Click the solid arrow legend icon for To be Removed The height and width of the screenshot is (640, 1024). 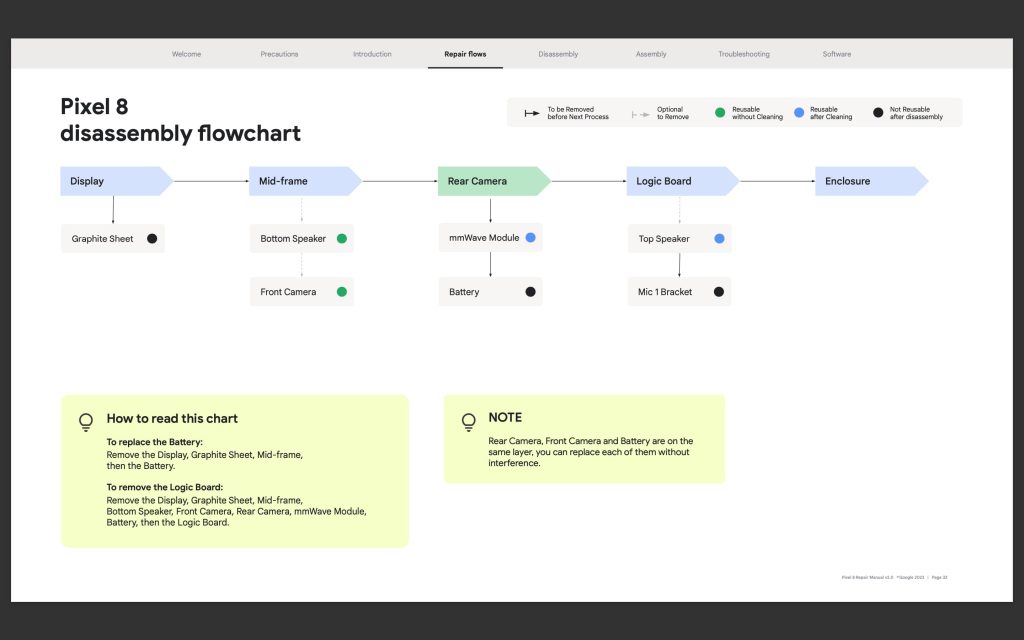tap(531, 113)
